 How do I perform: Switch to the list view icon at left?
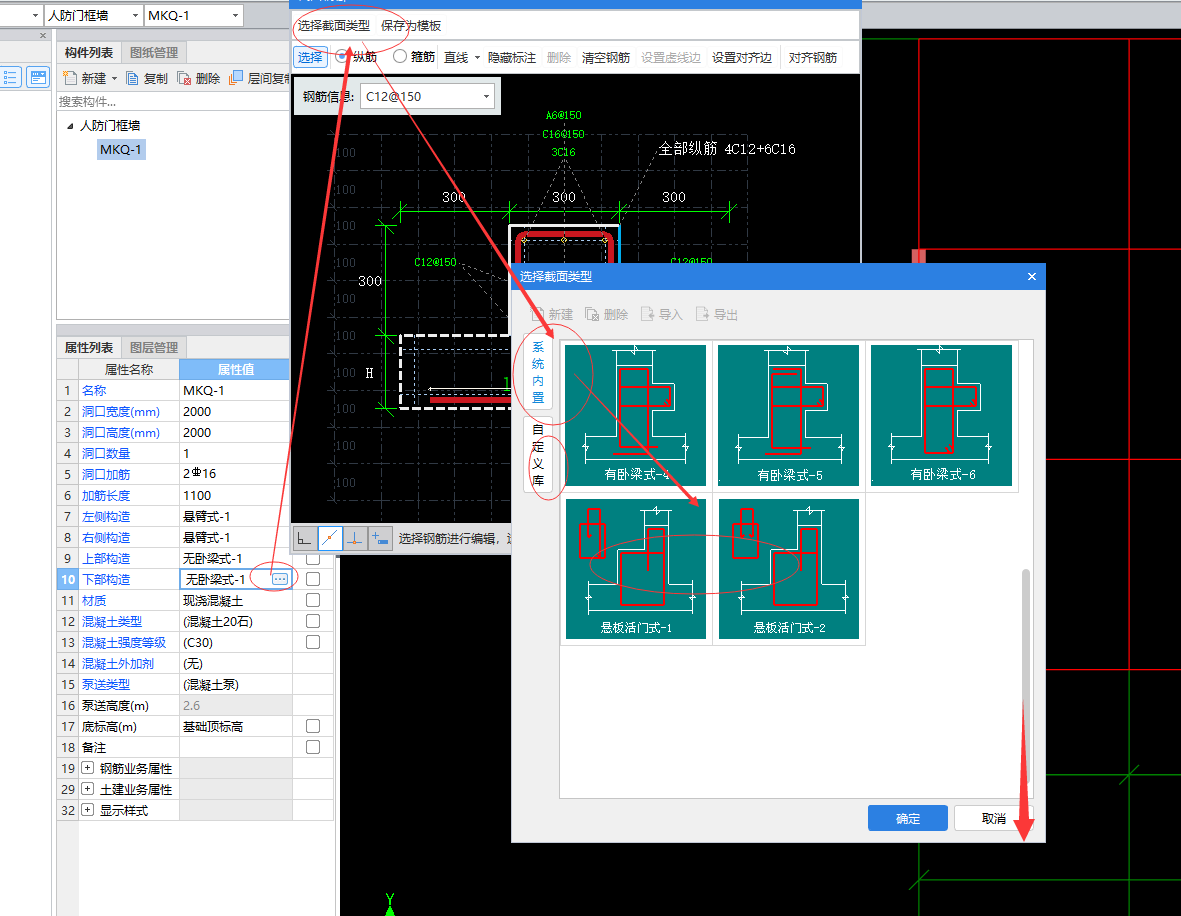[x=11, y=77]
